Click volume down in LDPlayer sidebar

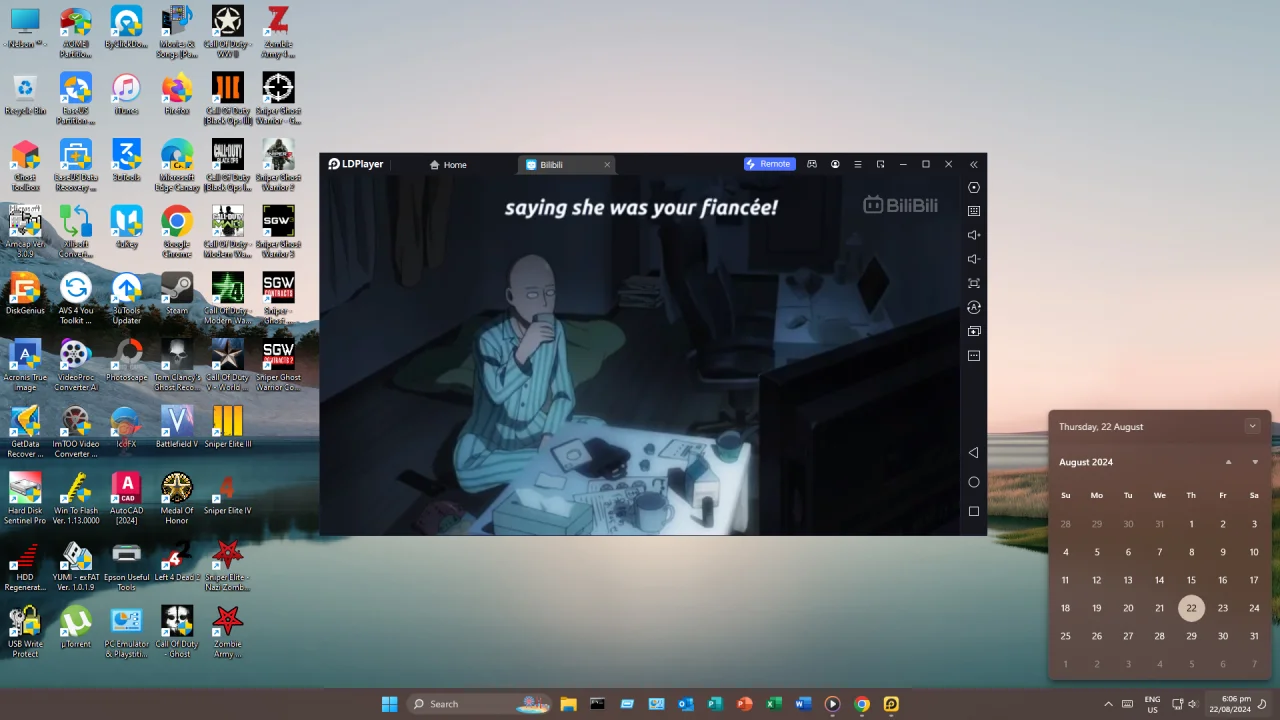974,259
